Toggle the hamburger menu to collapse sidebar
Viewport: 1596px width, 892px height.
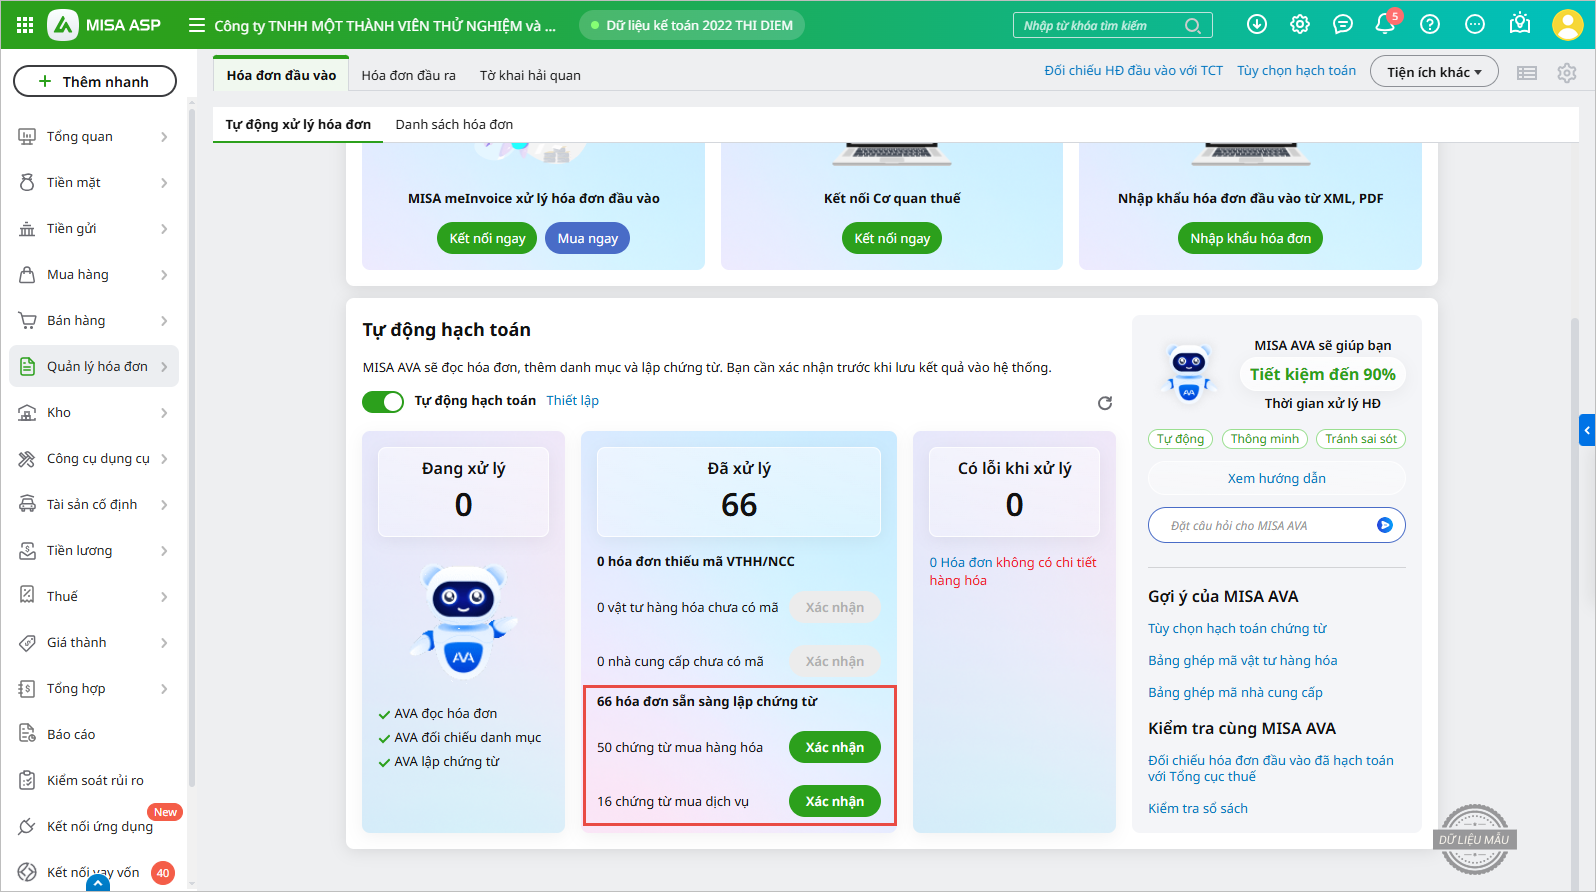click(197, 25)
